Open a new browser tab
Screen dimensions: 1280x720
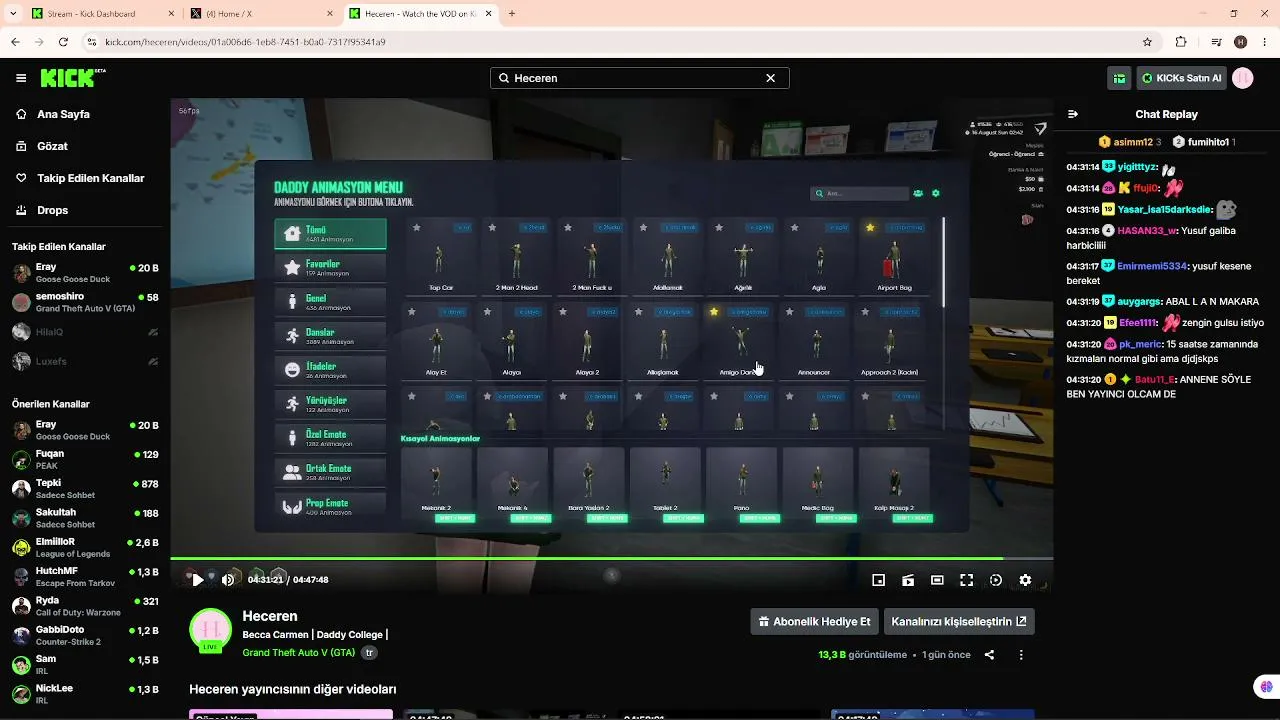[x=512, y=14]
